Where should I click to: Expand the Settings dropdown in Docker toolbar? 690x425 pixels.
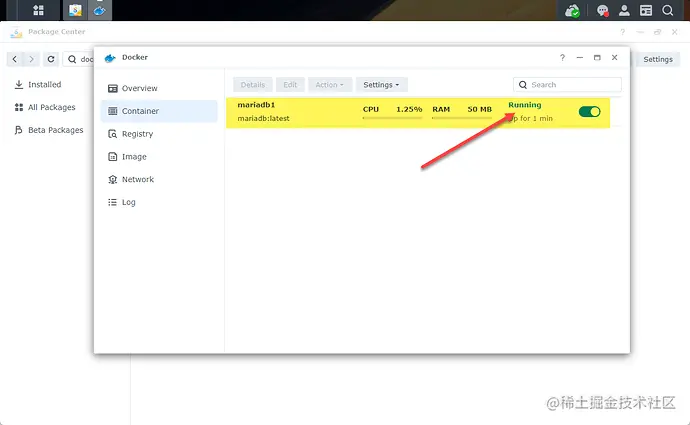[381, 85]
